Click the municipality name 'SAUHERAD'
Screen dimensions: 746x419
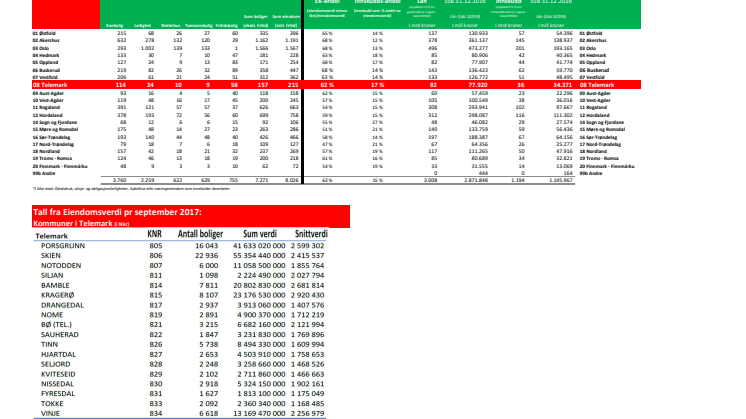(60, 335)
